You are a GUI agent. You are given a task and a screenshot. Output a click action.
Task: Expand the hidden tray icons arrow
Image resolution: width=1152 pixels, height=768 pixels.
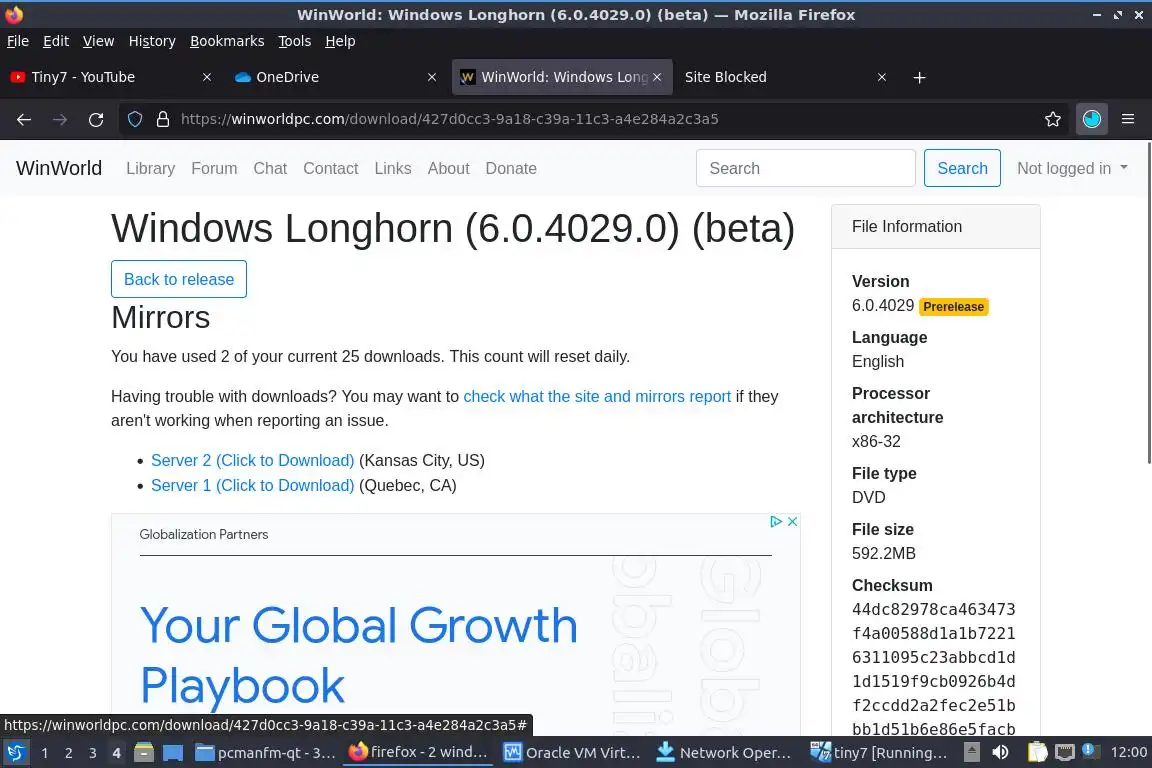tap(971, 753)
